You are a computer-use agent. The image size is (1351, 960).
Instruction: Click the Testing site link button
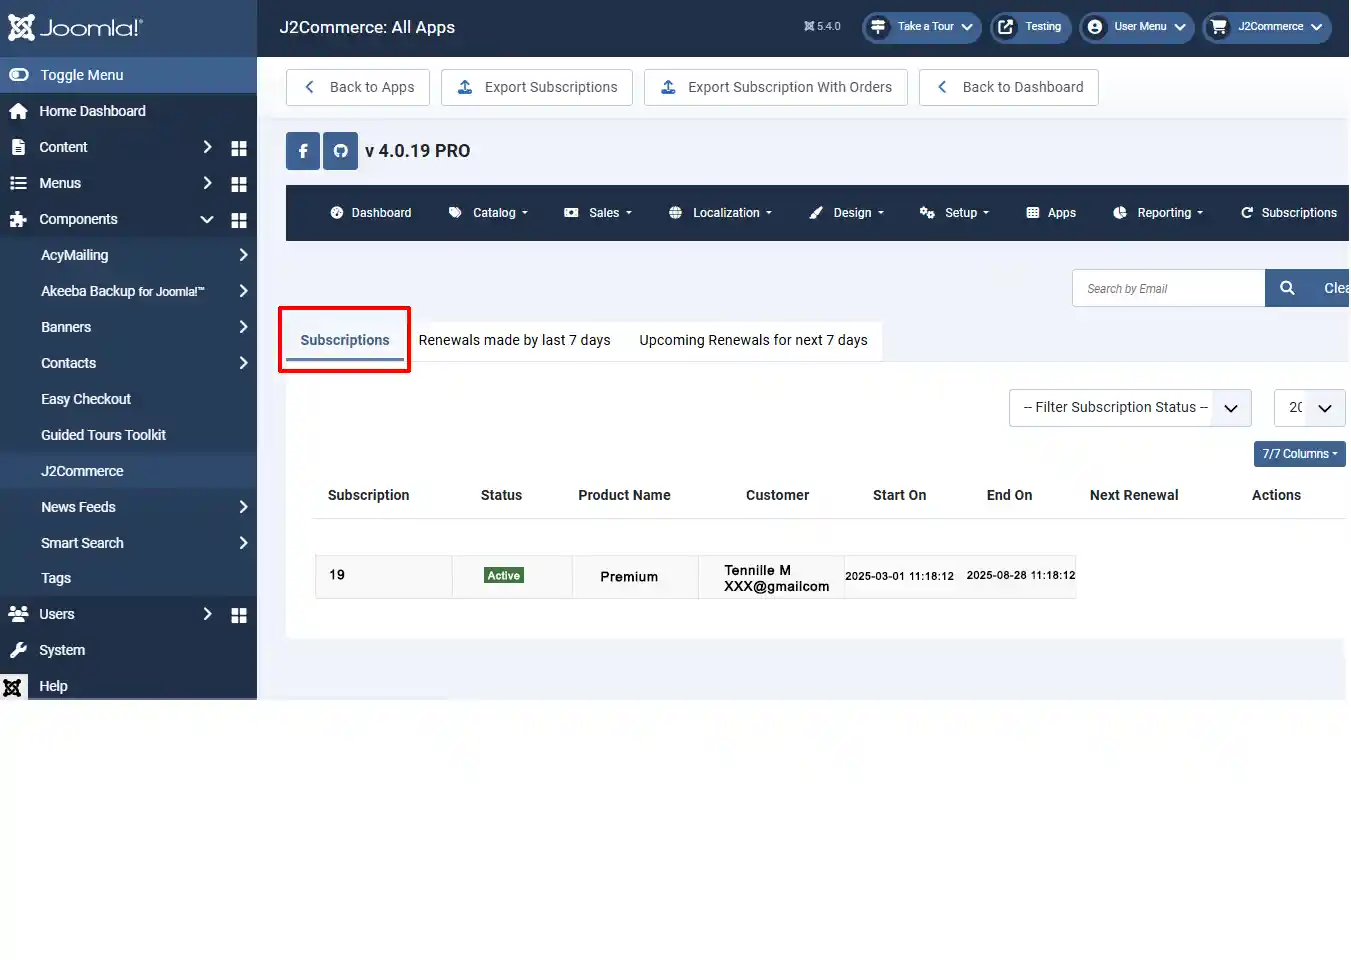point(1030,27)
